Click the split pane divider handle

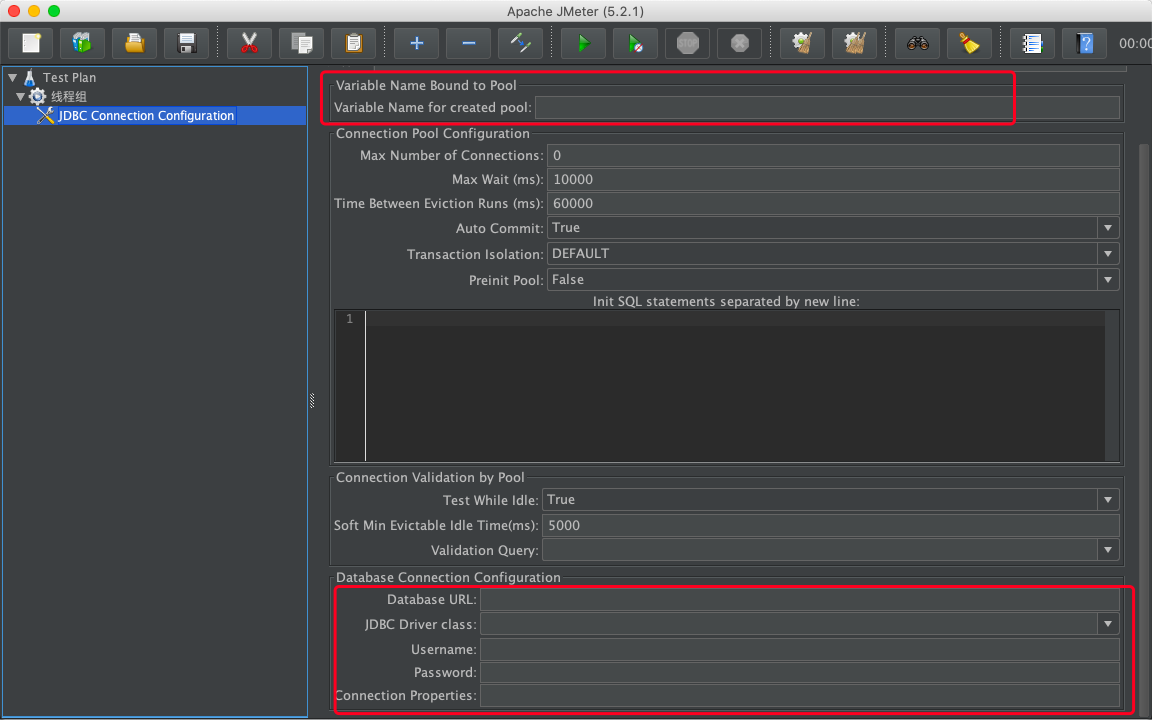[312, 400]
